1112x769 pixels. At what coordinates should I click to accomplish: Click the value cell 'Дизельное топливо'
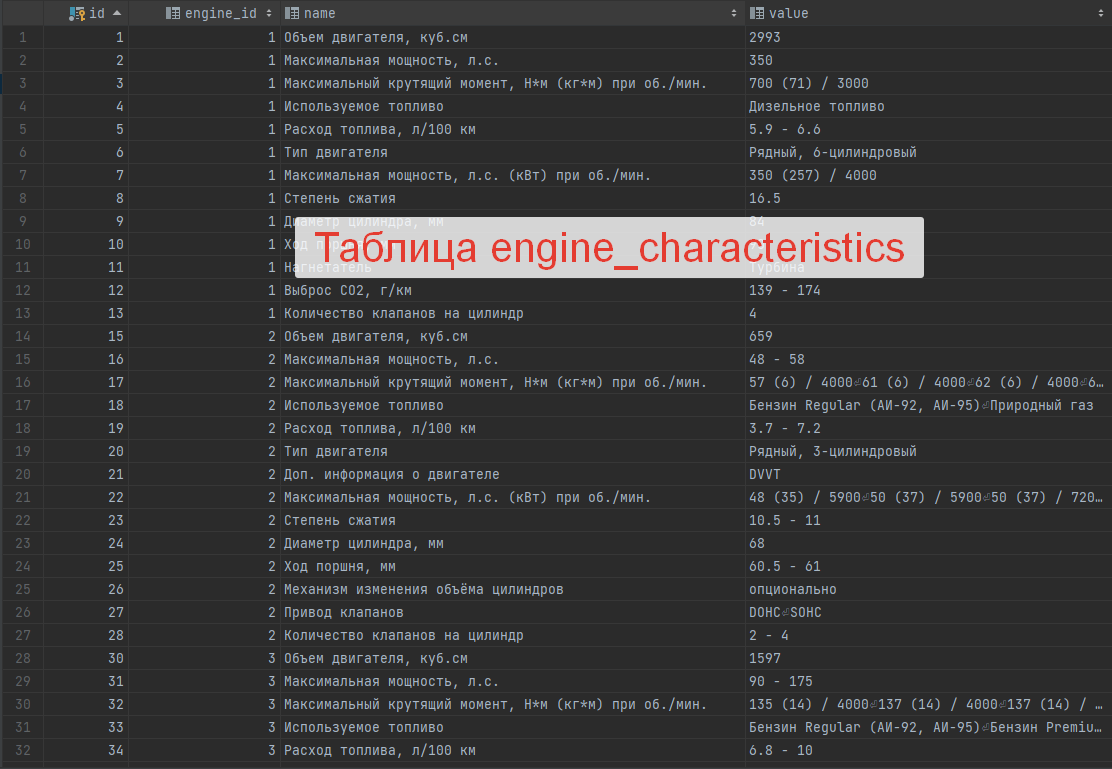coord(816,106)
